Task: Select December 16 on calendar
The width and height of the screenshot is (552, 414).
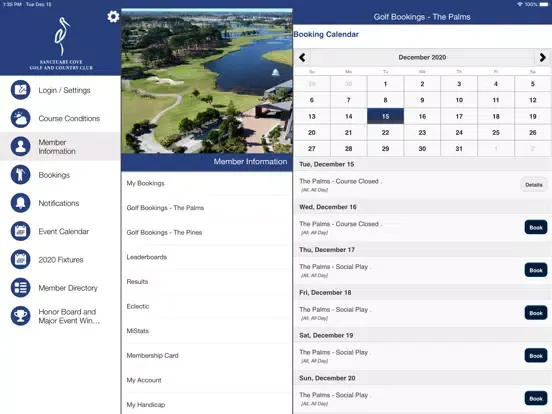Action: click(422, 116)
